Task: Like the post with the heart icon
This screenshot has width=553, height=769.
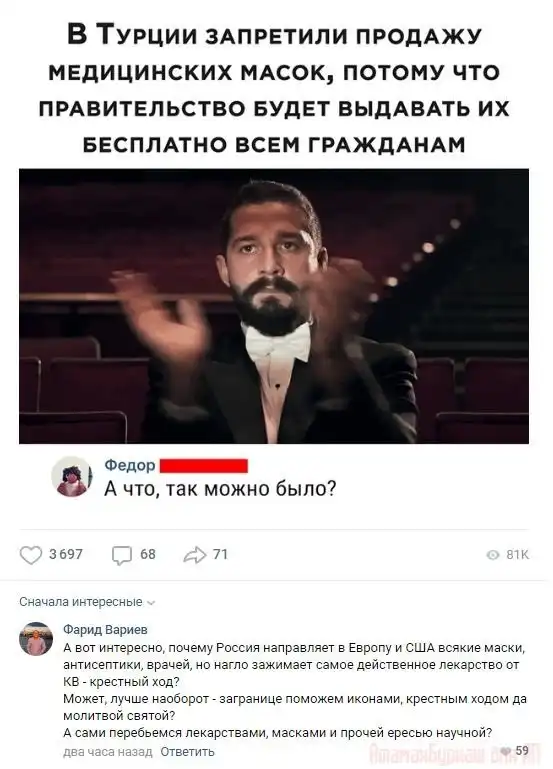Action: click(31, 555)
